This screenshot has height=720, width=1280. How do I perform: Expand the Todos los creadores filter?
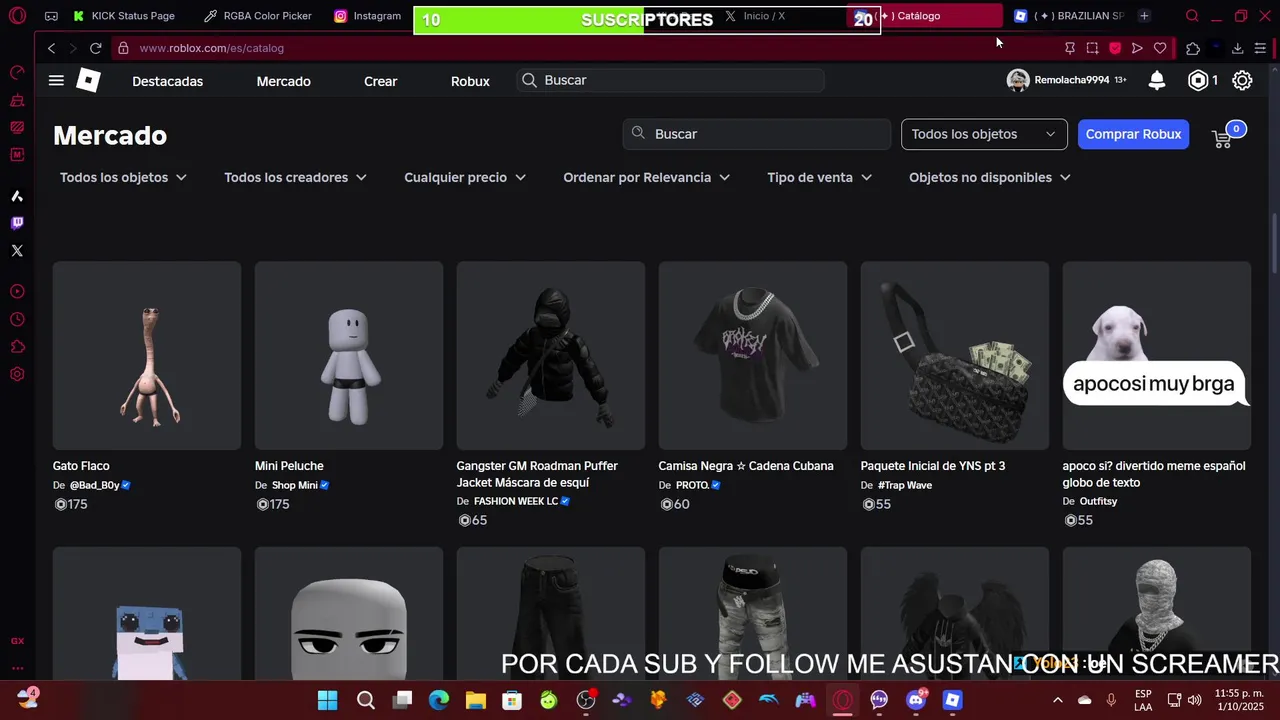pyautogui.click(x=295, y=177)
